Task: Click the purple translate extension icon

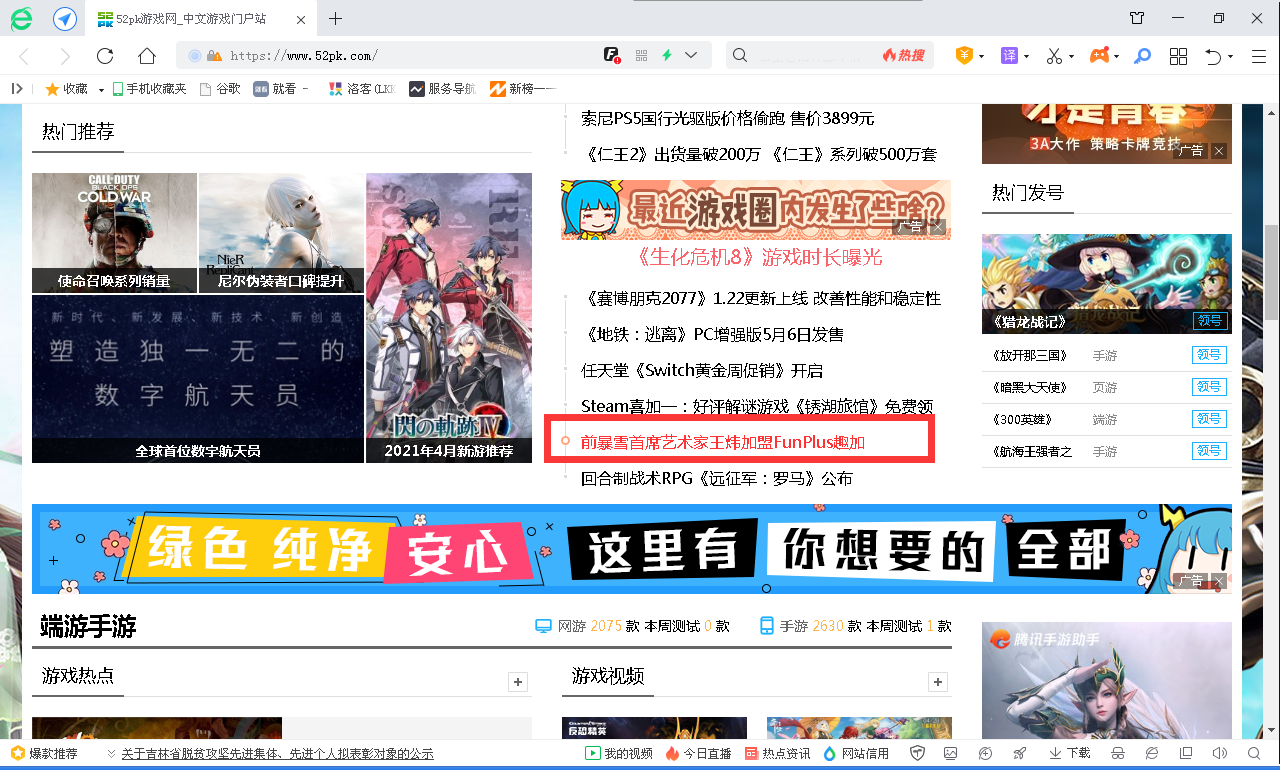Action: [x=1009, y=56]
